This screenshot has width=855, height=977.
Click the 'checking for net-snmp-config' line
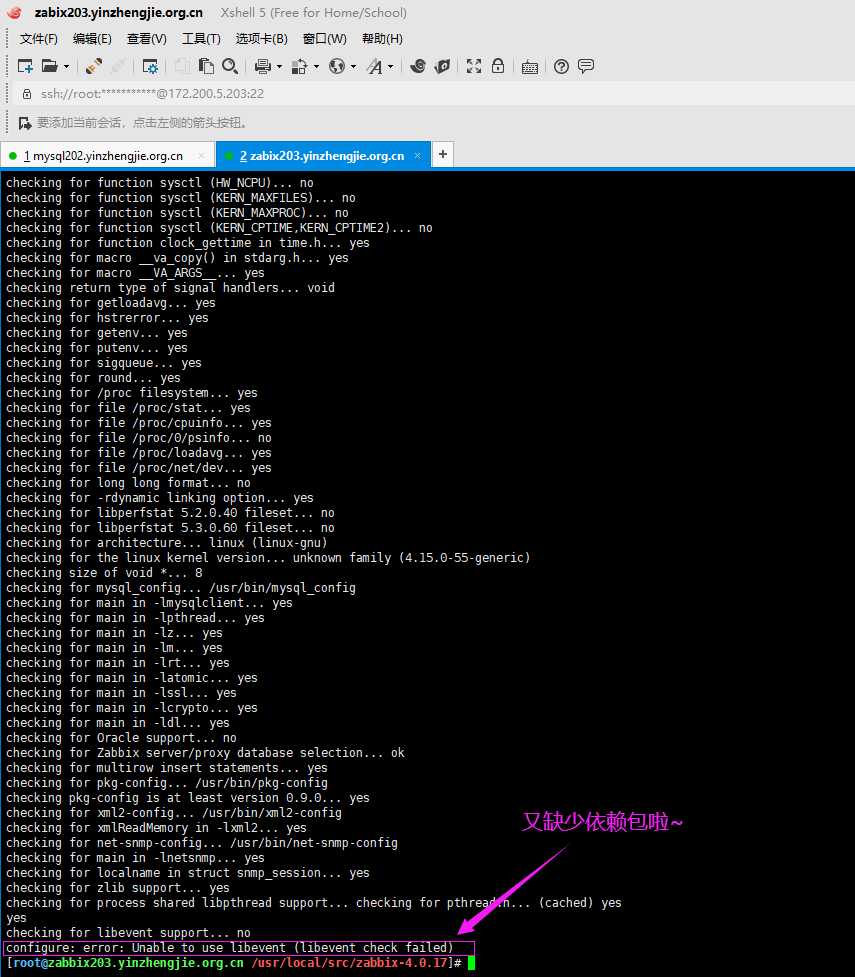coord(201,843)
